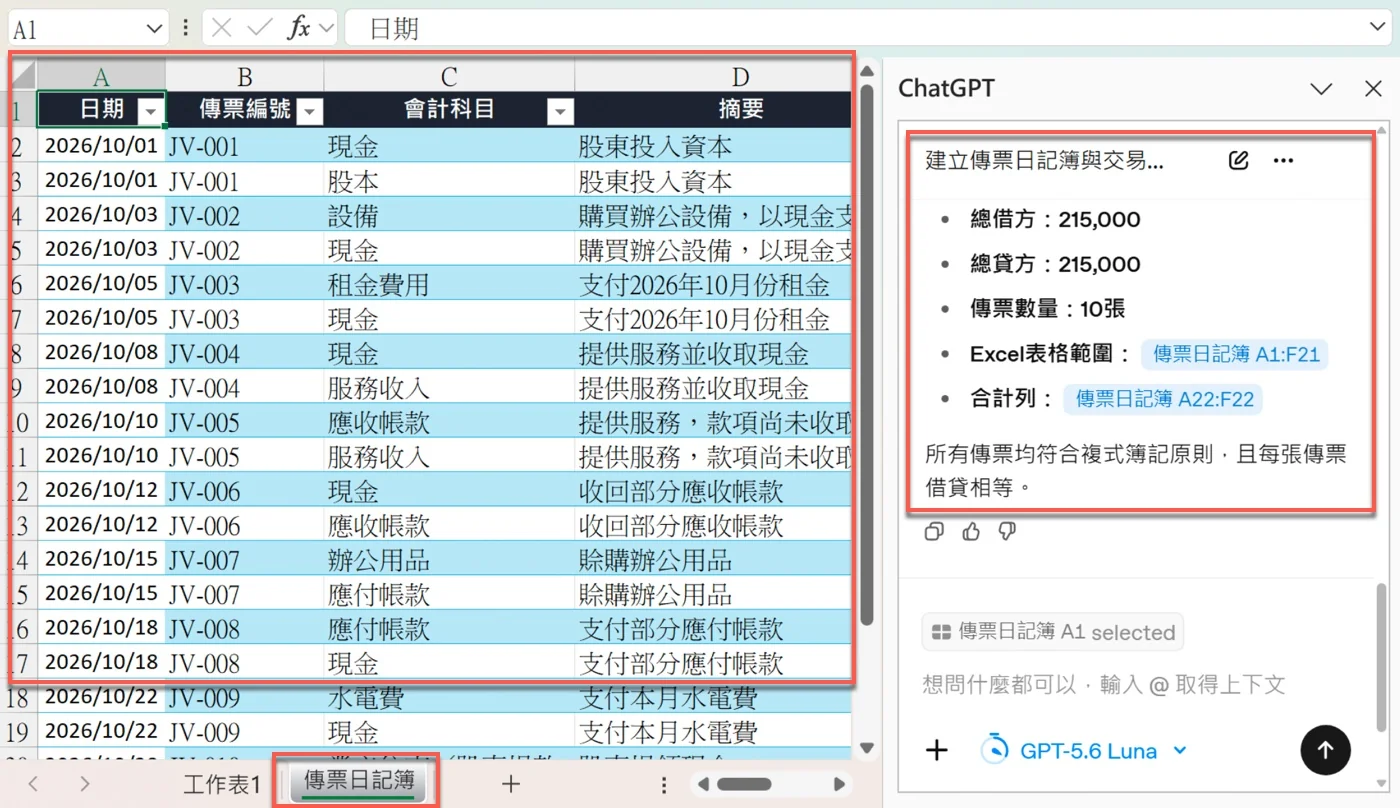Select cell with JV-001 in row 2

point(244,146)
